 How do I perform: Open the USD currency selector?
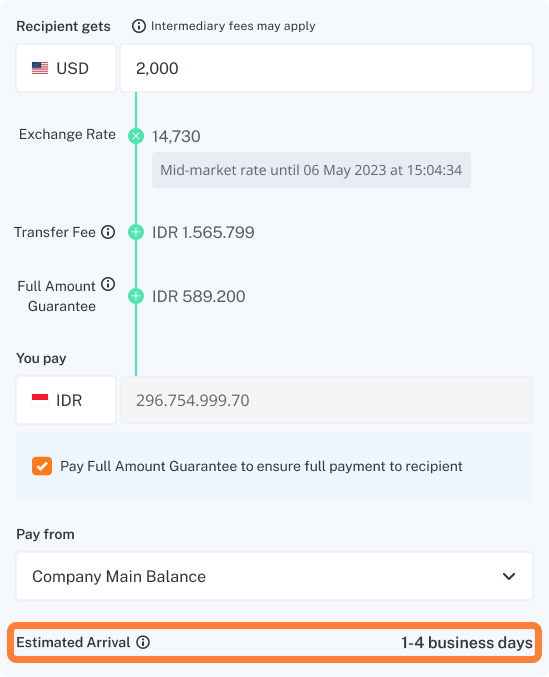66,68
